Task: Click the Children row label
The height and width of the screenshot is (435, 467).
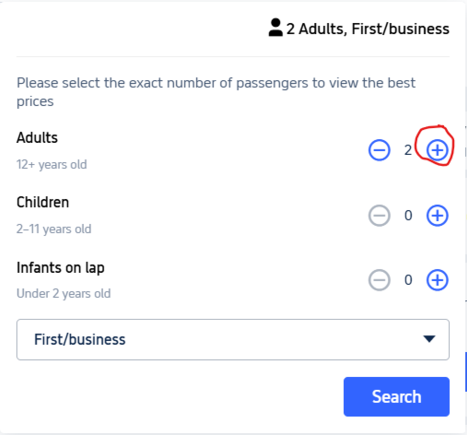Action: (x=43, y=202)
